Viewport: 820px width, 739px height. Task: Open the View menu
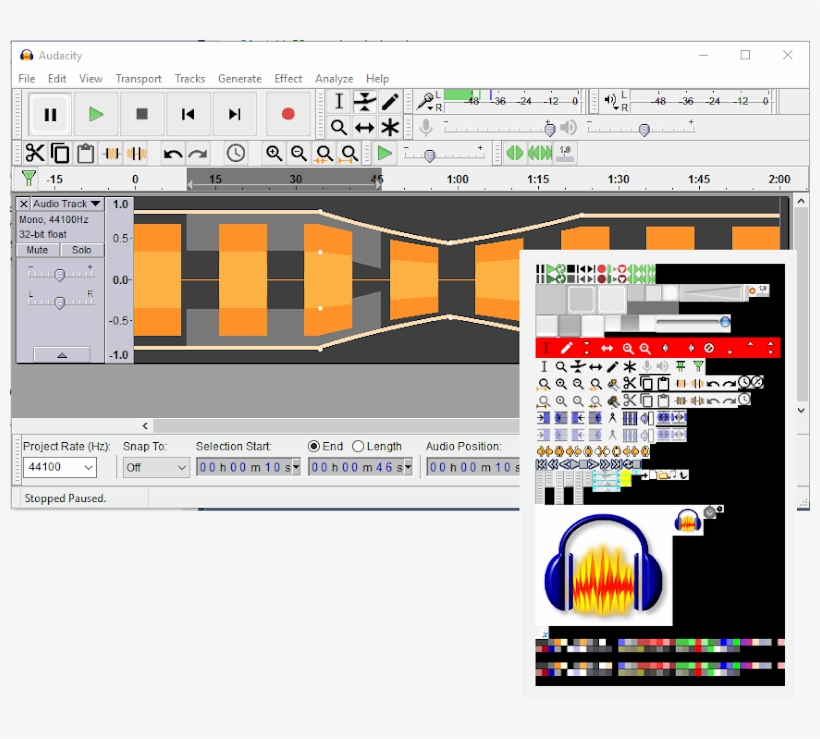[90, 78]
